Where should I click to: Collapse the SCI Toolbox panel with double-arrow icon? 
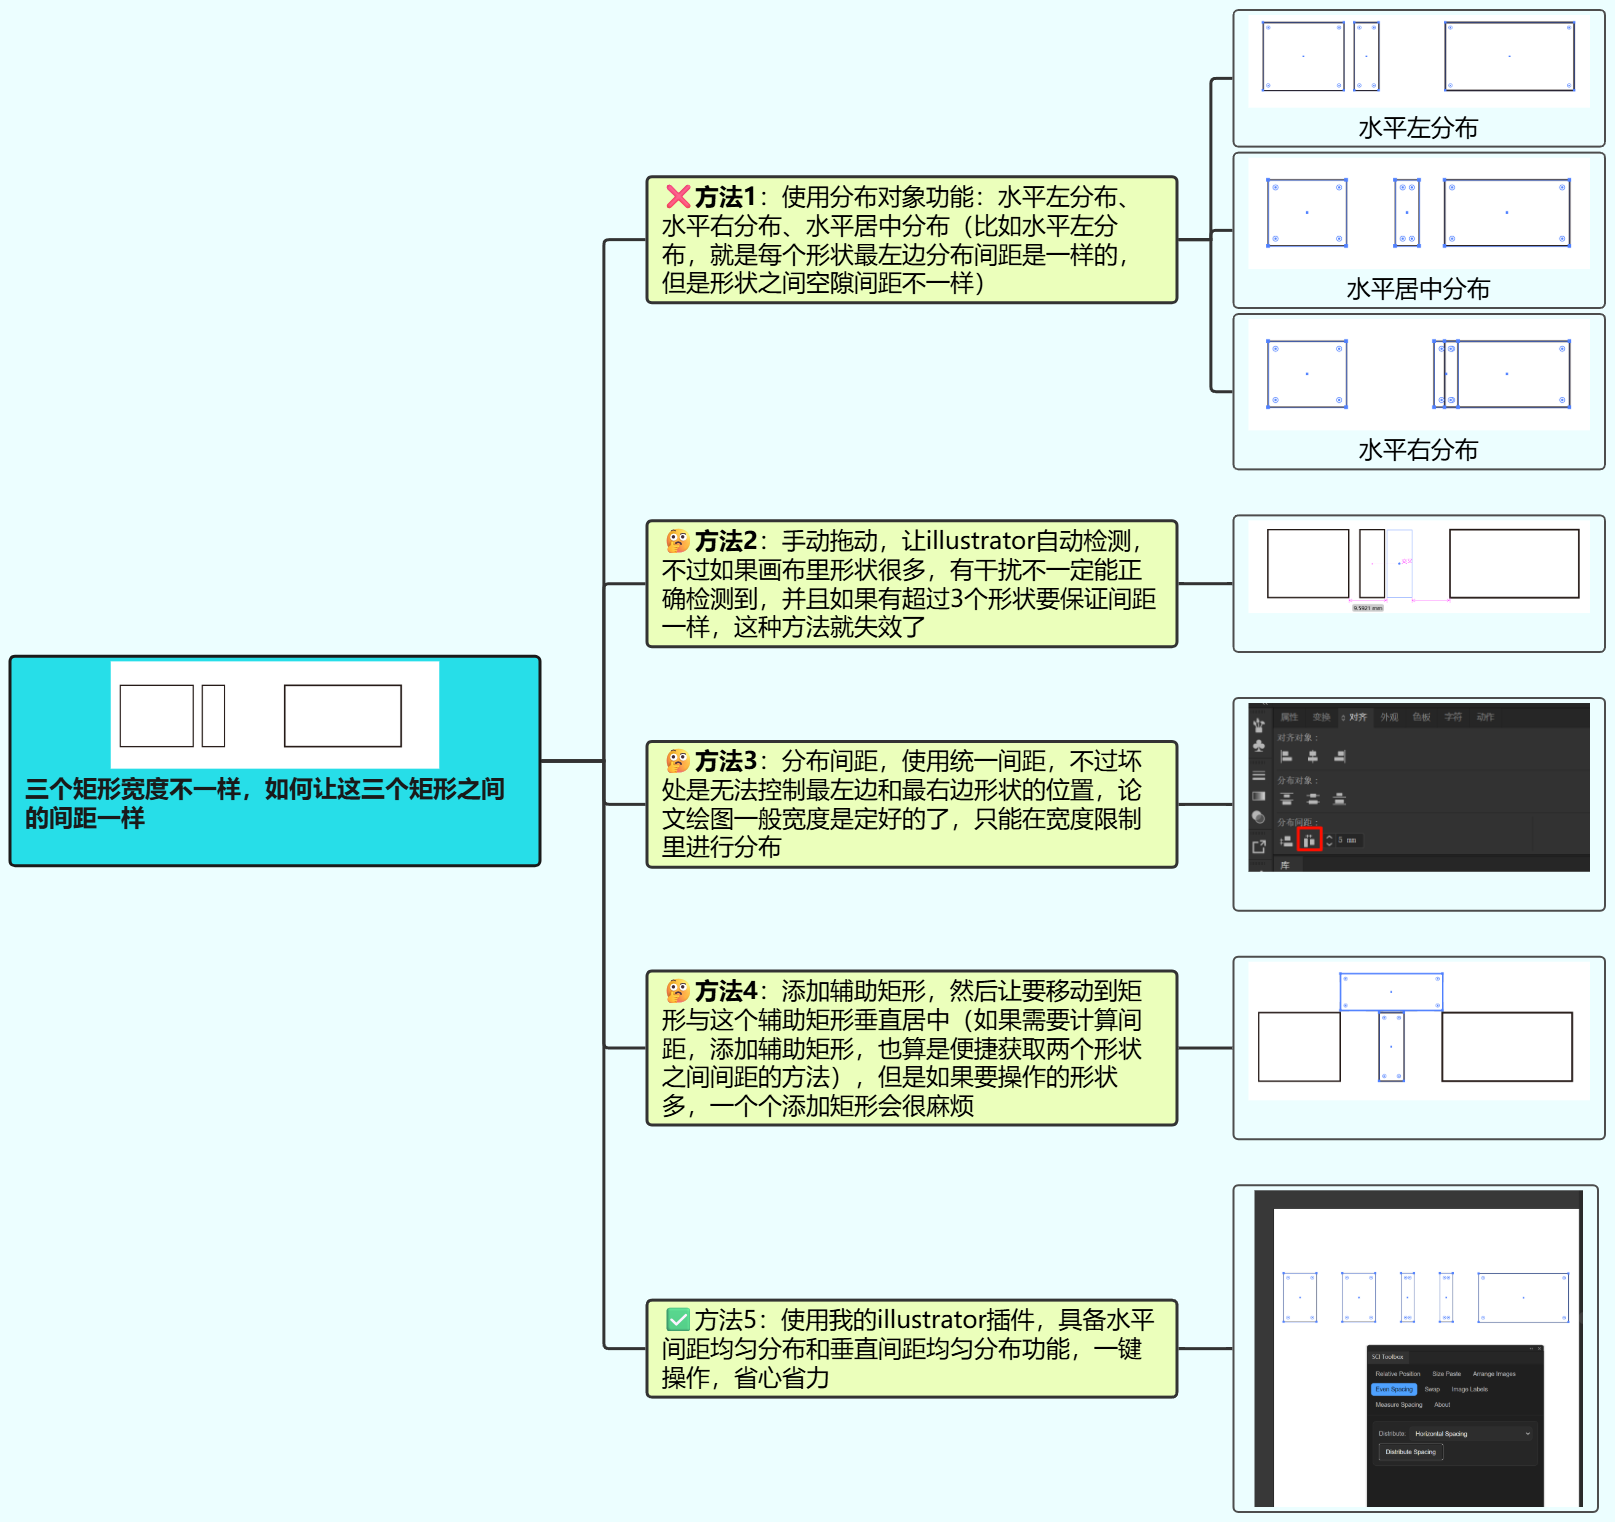pos(1530,1349)
